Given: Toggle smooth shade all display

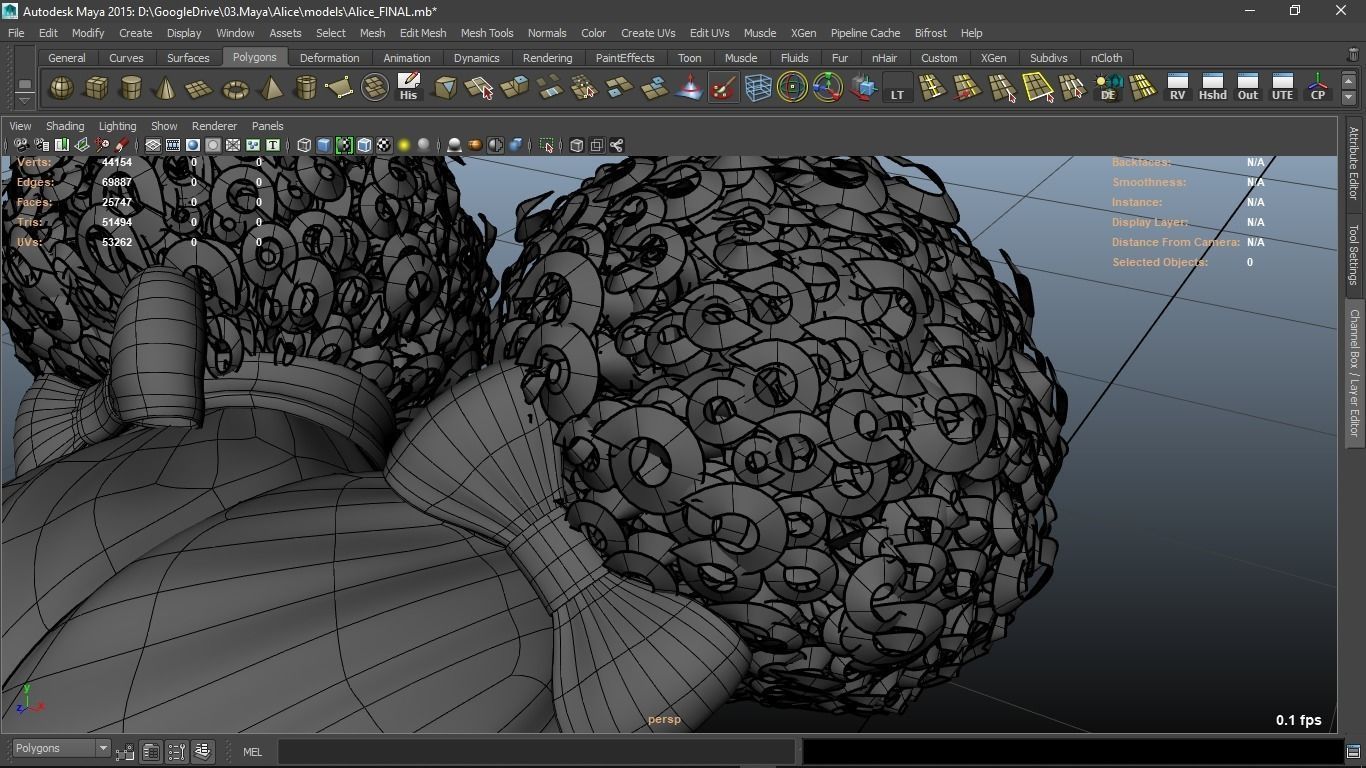Looking at the screenshot, I should [x=324, y=146].
